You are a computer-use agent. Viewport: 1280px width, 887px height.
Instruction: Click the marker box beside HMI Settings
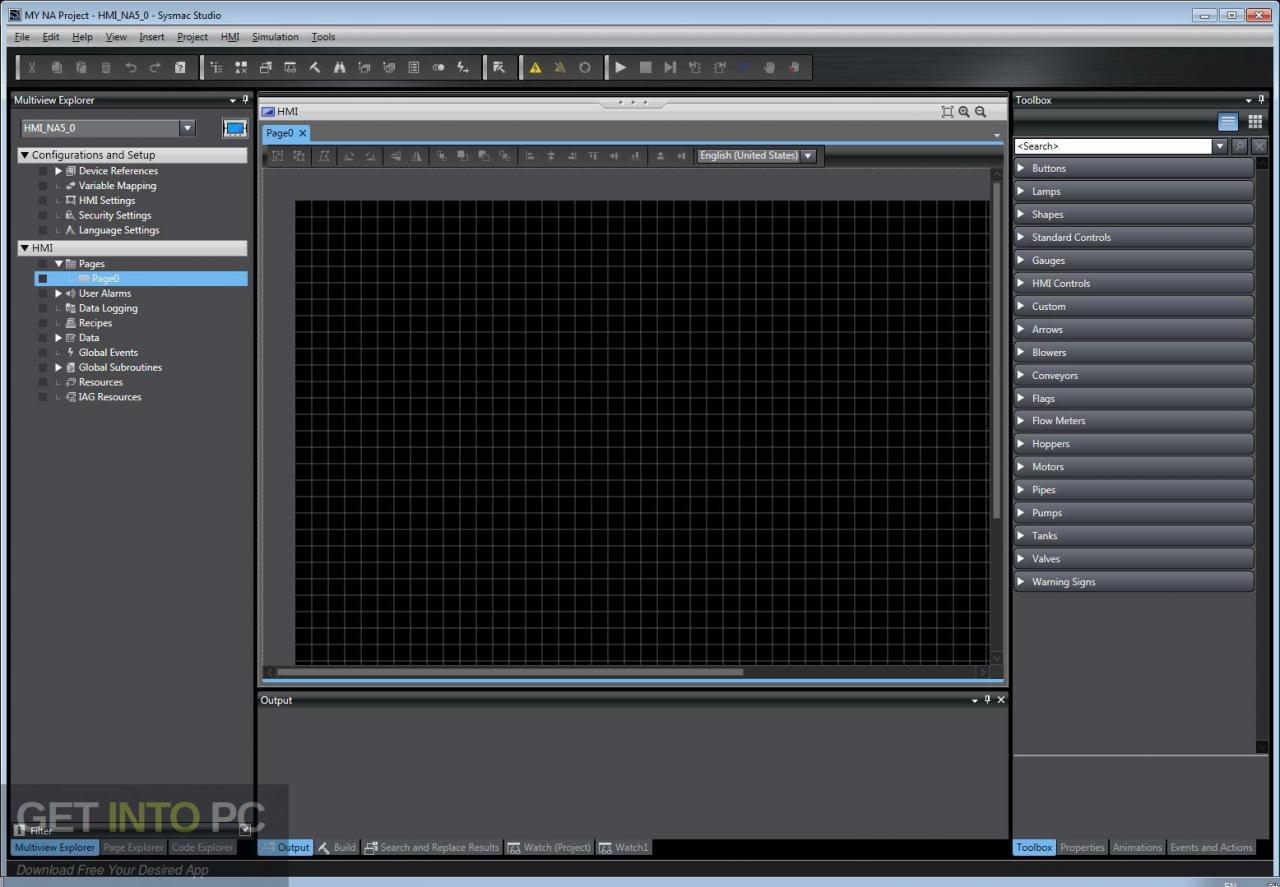(42, 201)
